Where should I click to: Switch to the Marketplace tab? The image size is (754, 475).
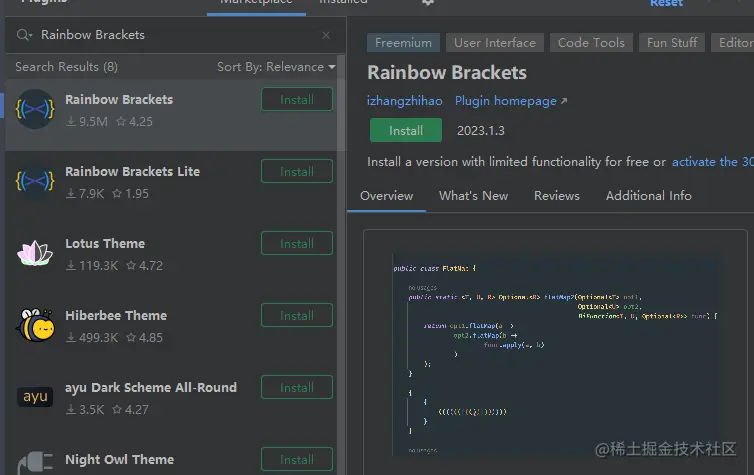(x=256, y=3)
